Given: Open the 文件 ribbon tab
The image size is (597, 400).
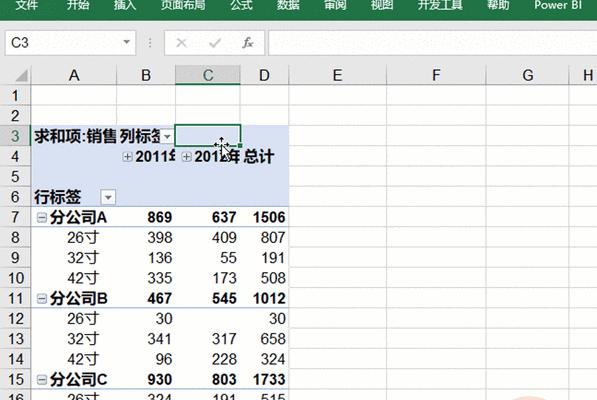Looking at the screenshot, I should [27, 5].
